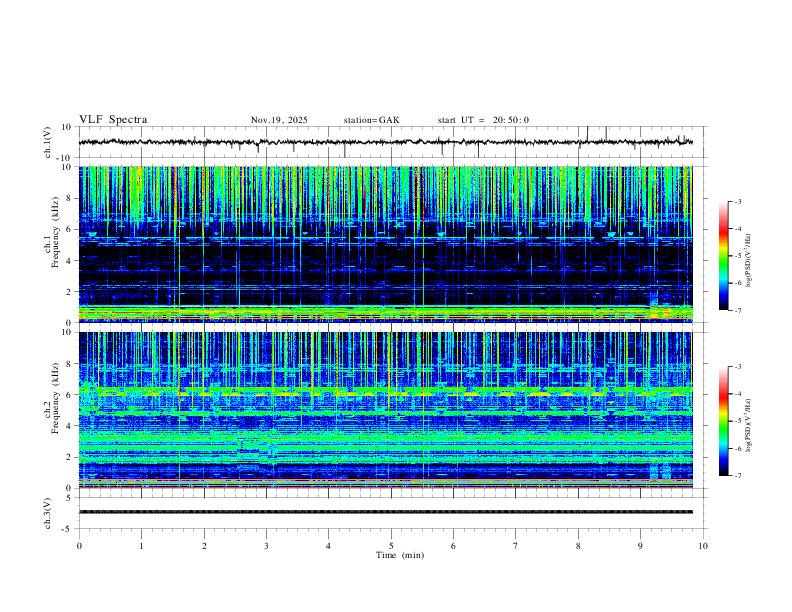Click the ch.1 voltage waveform trace
This screenshot has width=792, height=612.
(385, 142)
